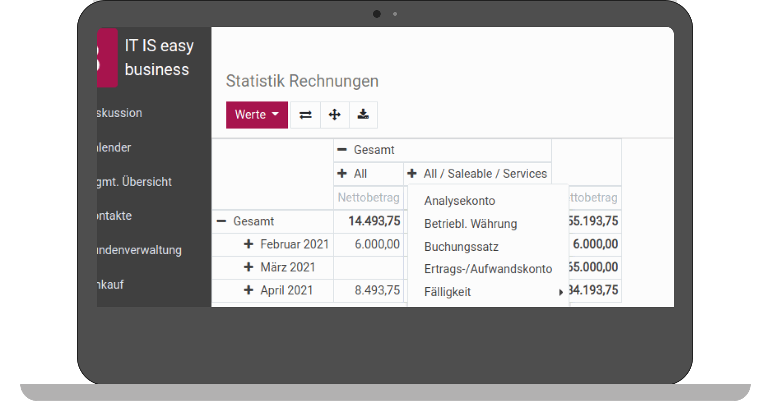The height and width of the screenshot is (402, 770).
Task: Collapse the Gesamt row
Action: point(221,221)
